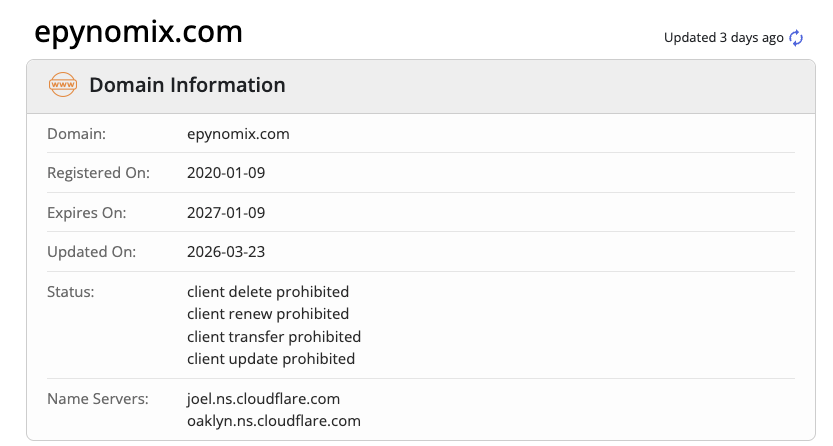Click the "Domain:" field label
The width and height of the screenshot is (833, 446).
[x=76, y=133]
